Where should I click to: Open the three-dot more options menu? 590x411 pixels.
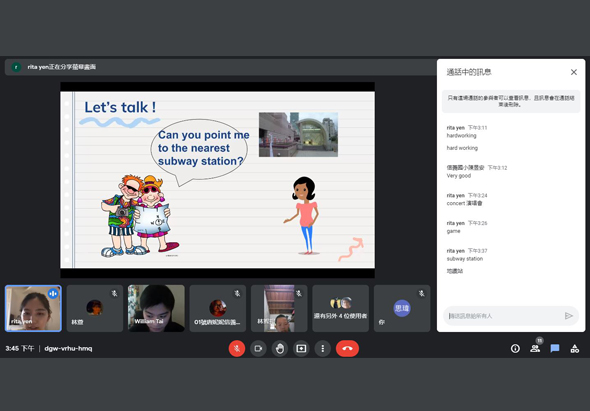coord(322,349)
